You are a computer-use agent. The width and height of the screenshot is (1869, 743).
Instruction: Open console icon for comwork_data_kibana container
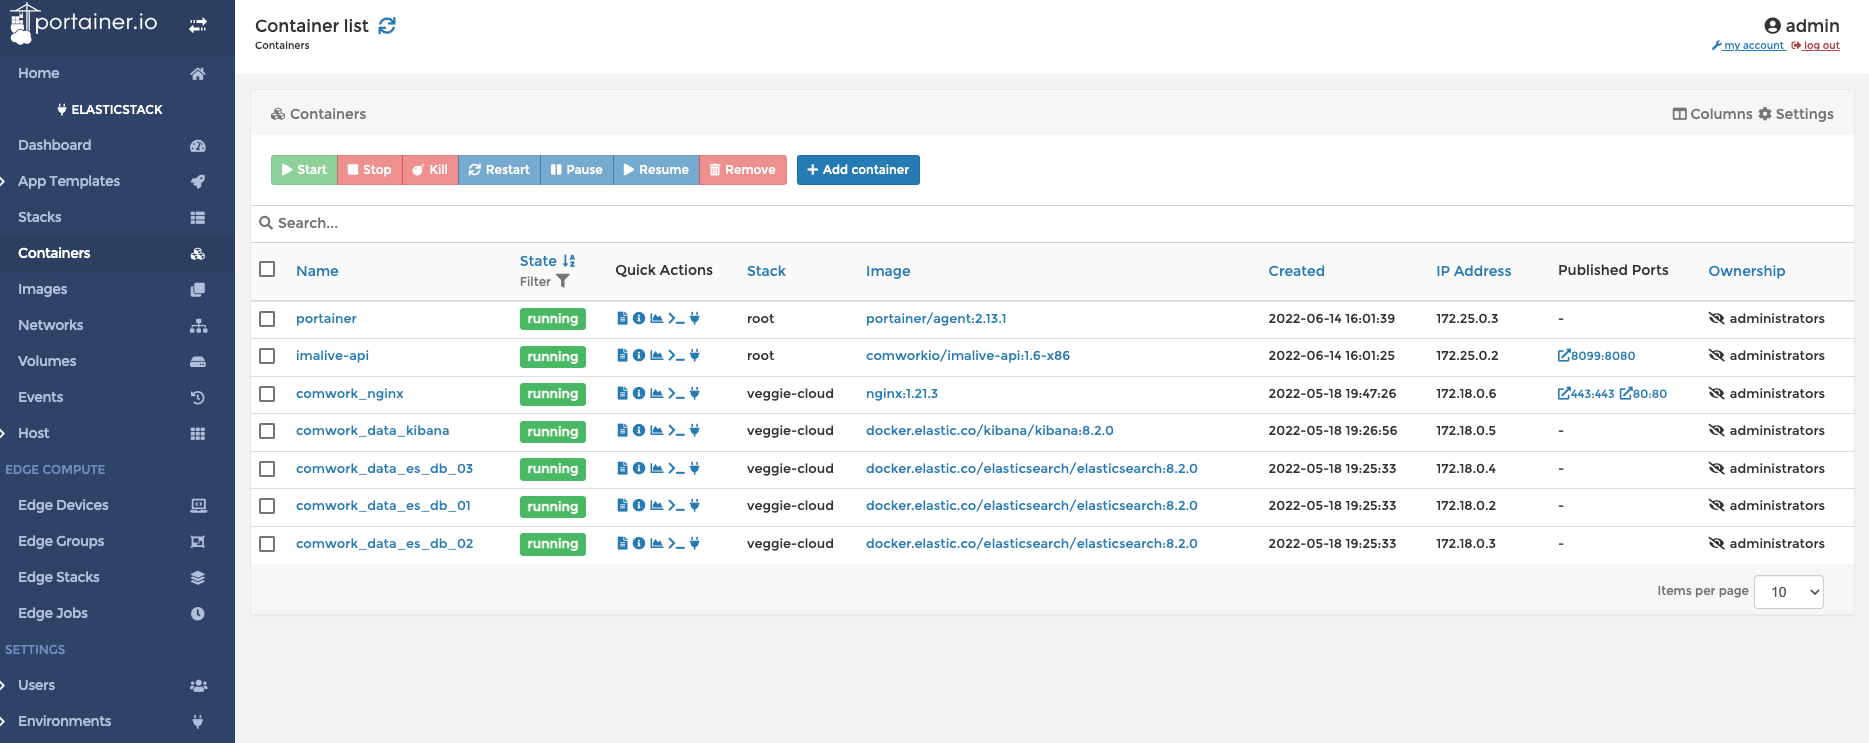click(x=676, y=431)
